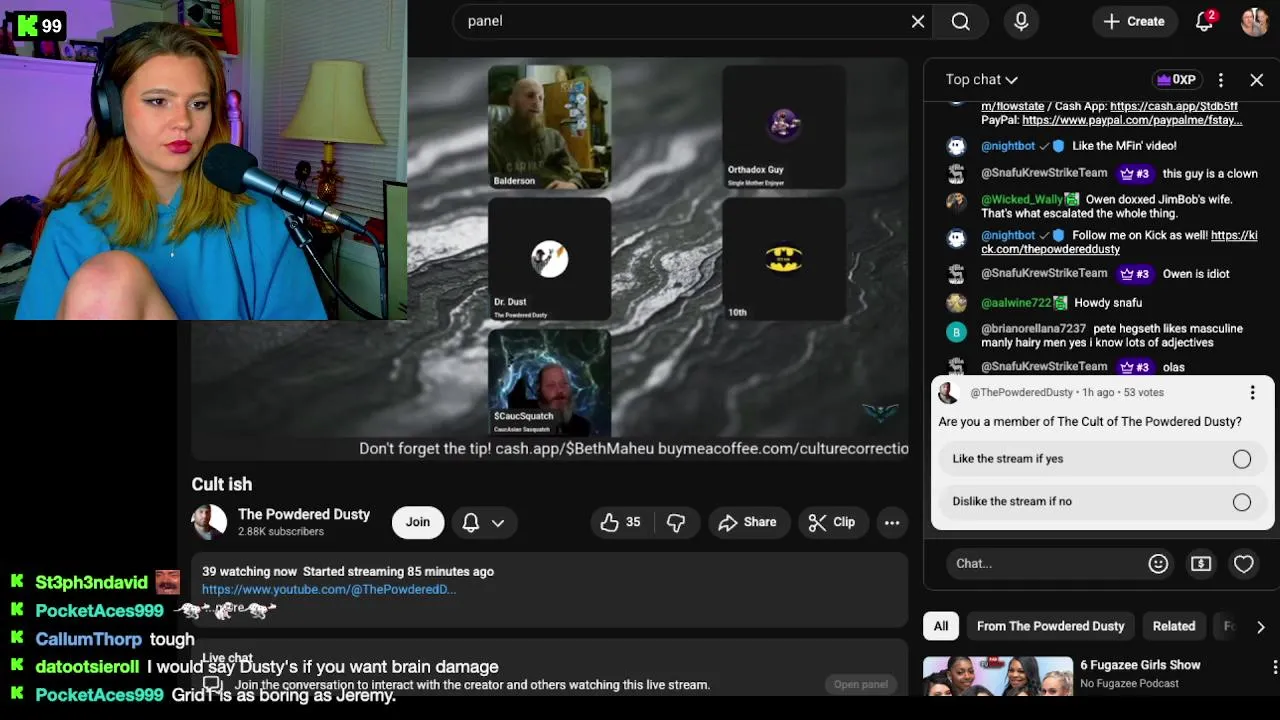This screenshot has width=1280, height=720.
Task: Open The Powdered Dusty channel name
Action: (304, 514)
